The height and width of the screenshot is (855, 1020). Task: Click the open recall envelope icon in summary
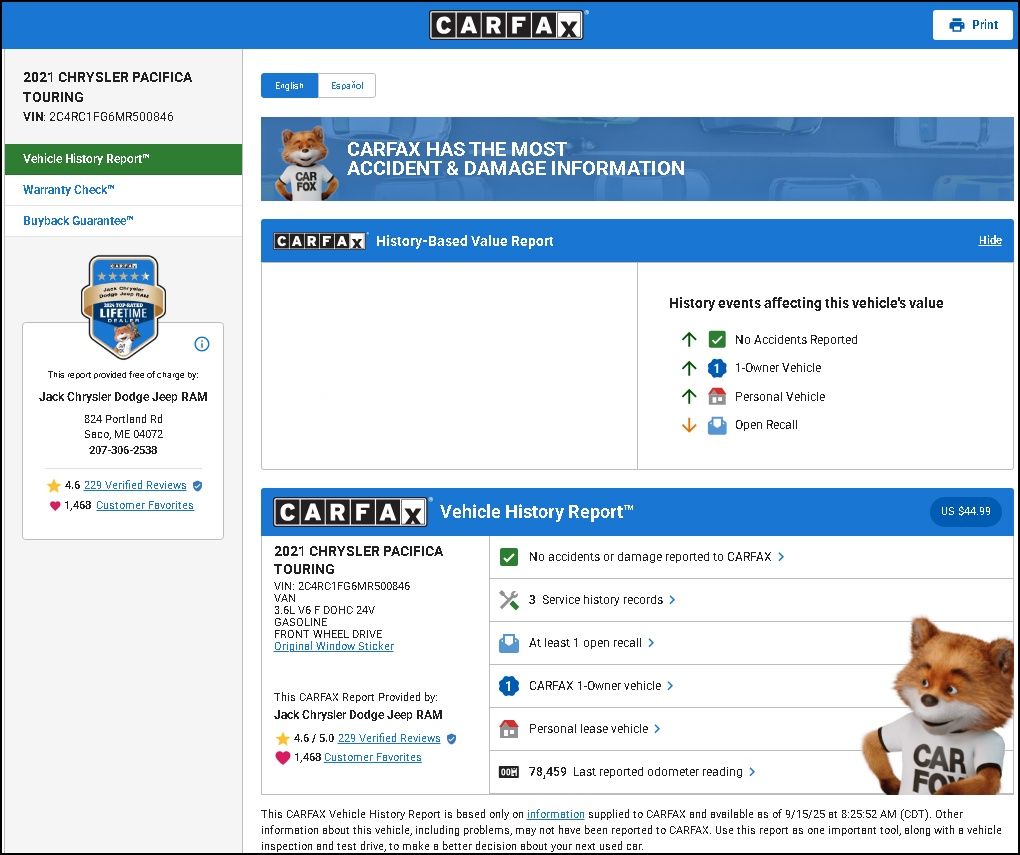pyautogui.click(x=509, y=644)
